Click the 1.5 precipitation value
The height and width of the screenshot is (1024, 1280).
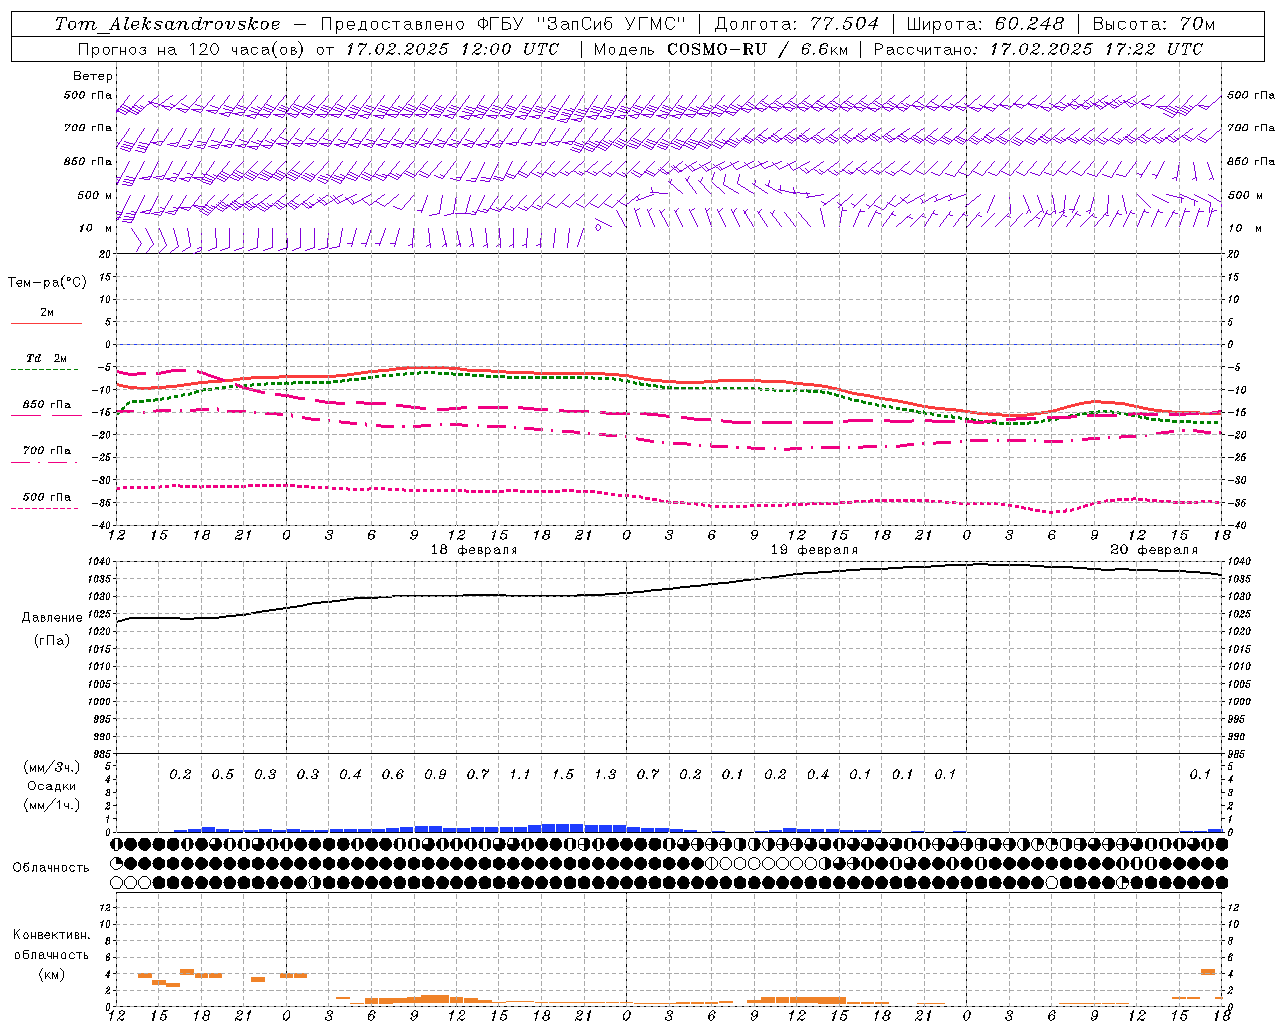pos(563,774)
